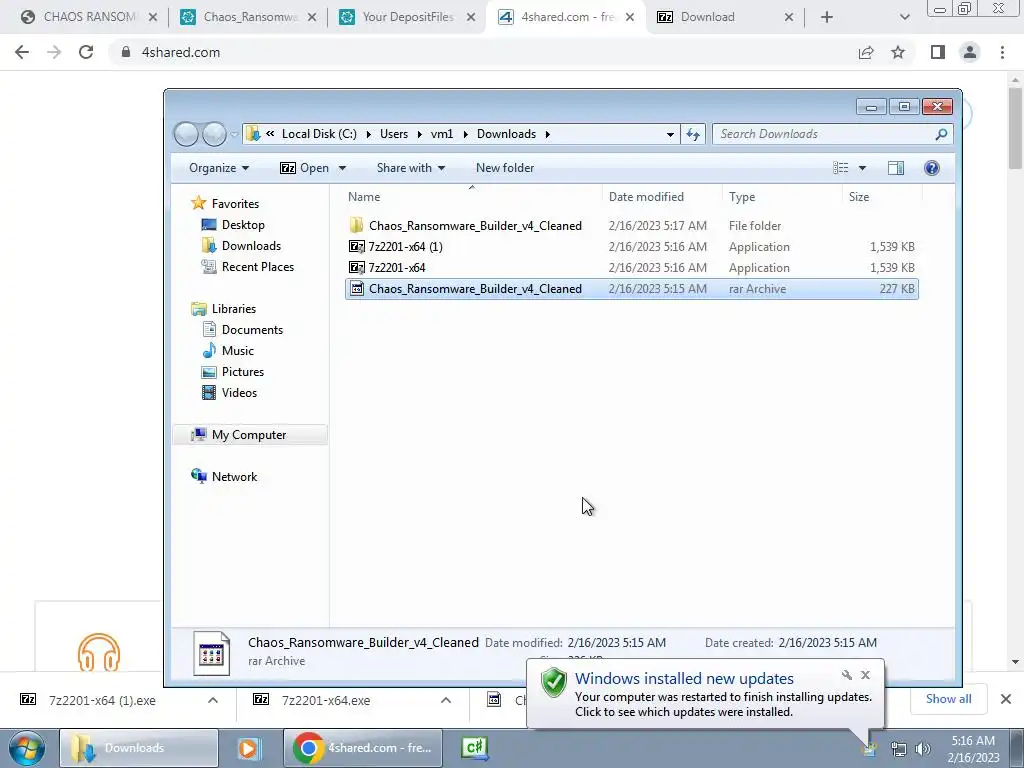This screenshot has height=768, width=1024.
Task: Select the 7z2201-x64 (1) application icon
Action: pos(357,246)
